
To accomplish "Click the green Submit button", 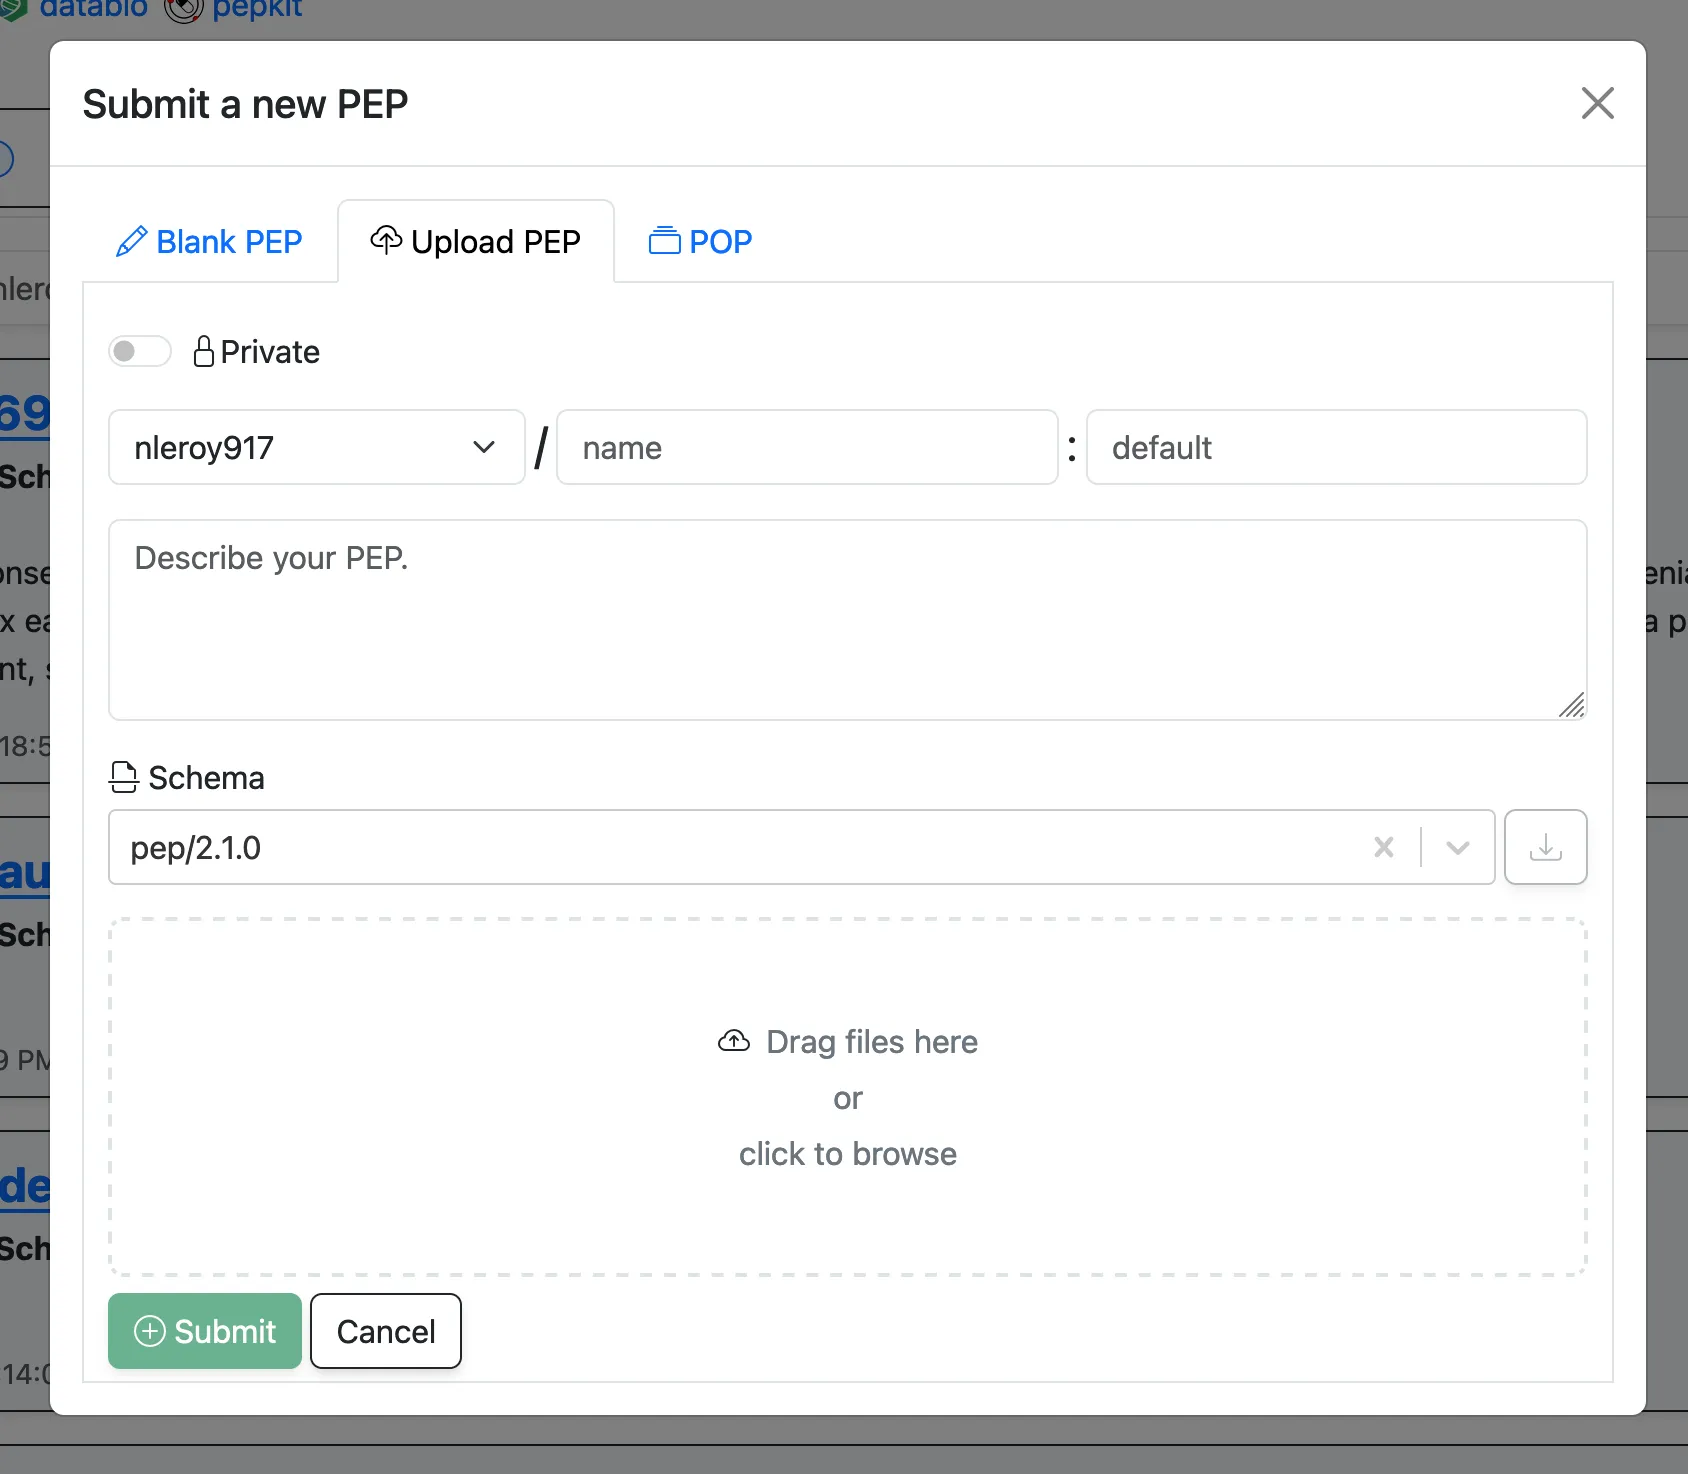I will (x=205, y=1331).
